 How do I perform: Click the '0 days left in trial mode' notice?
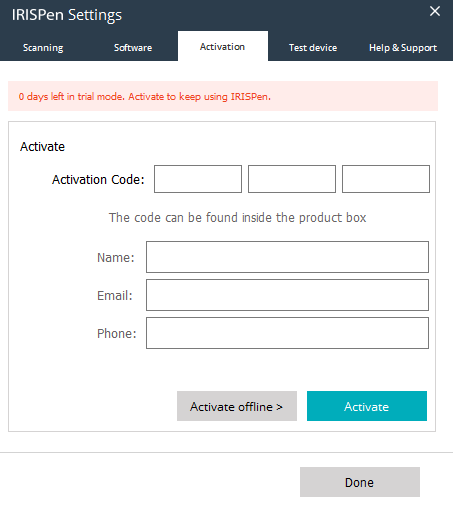pos(223,96)
